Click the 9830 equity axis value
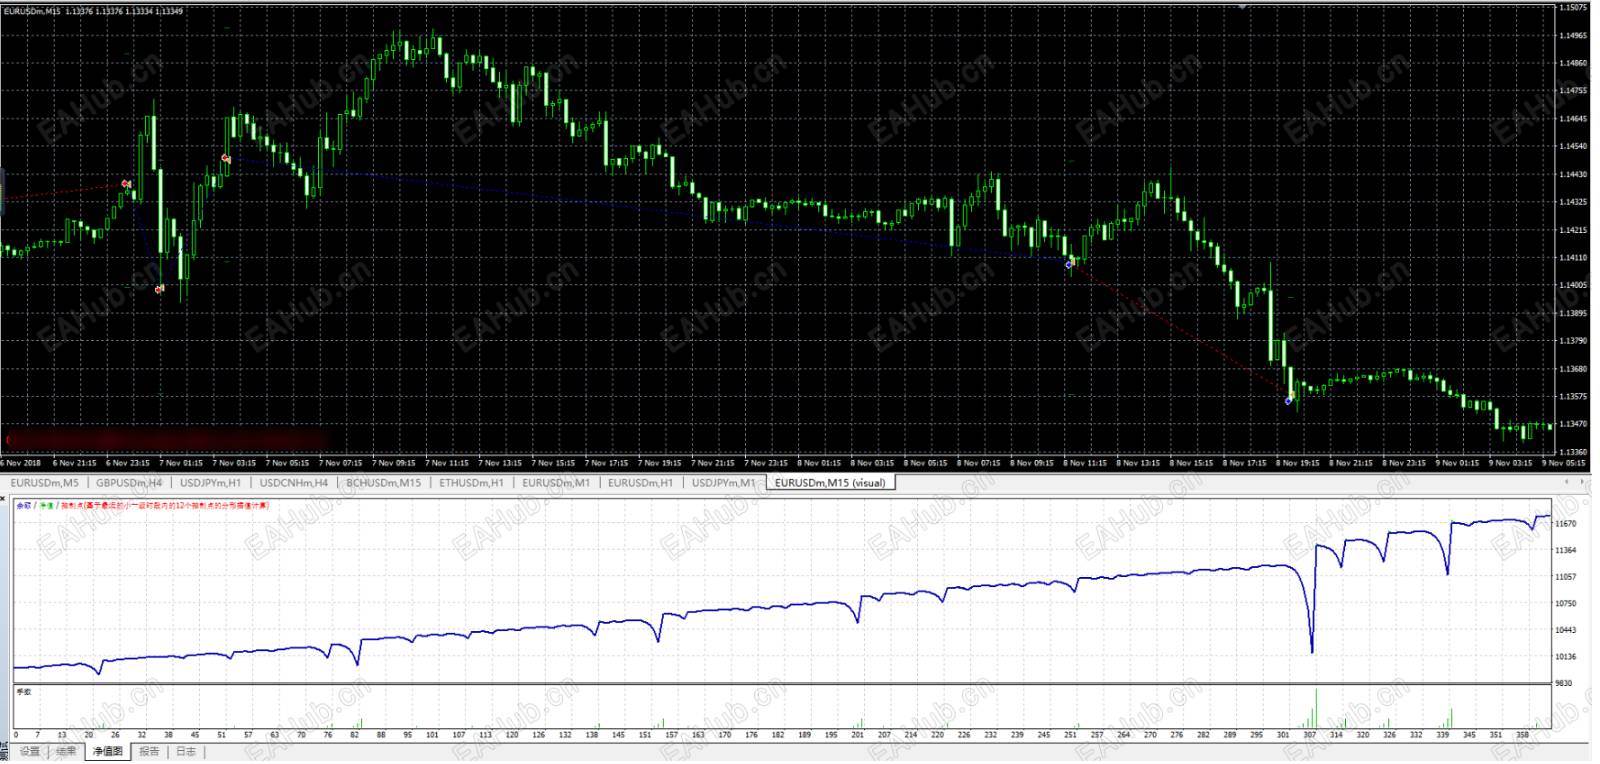The width and height of the screenshot is (1600, 764). point(1564,684)
